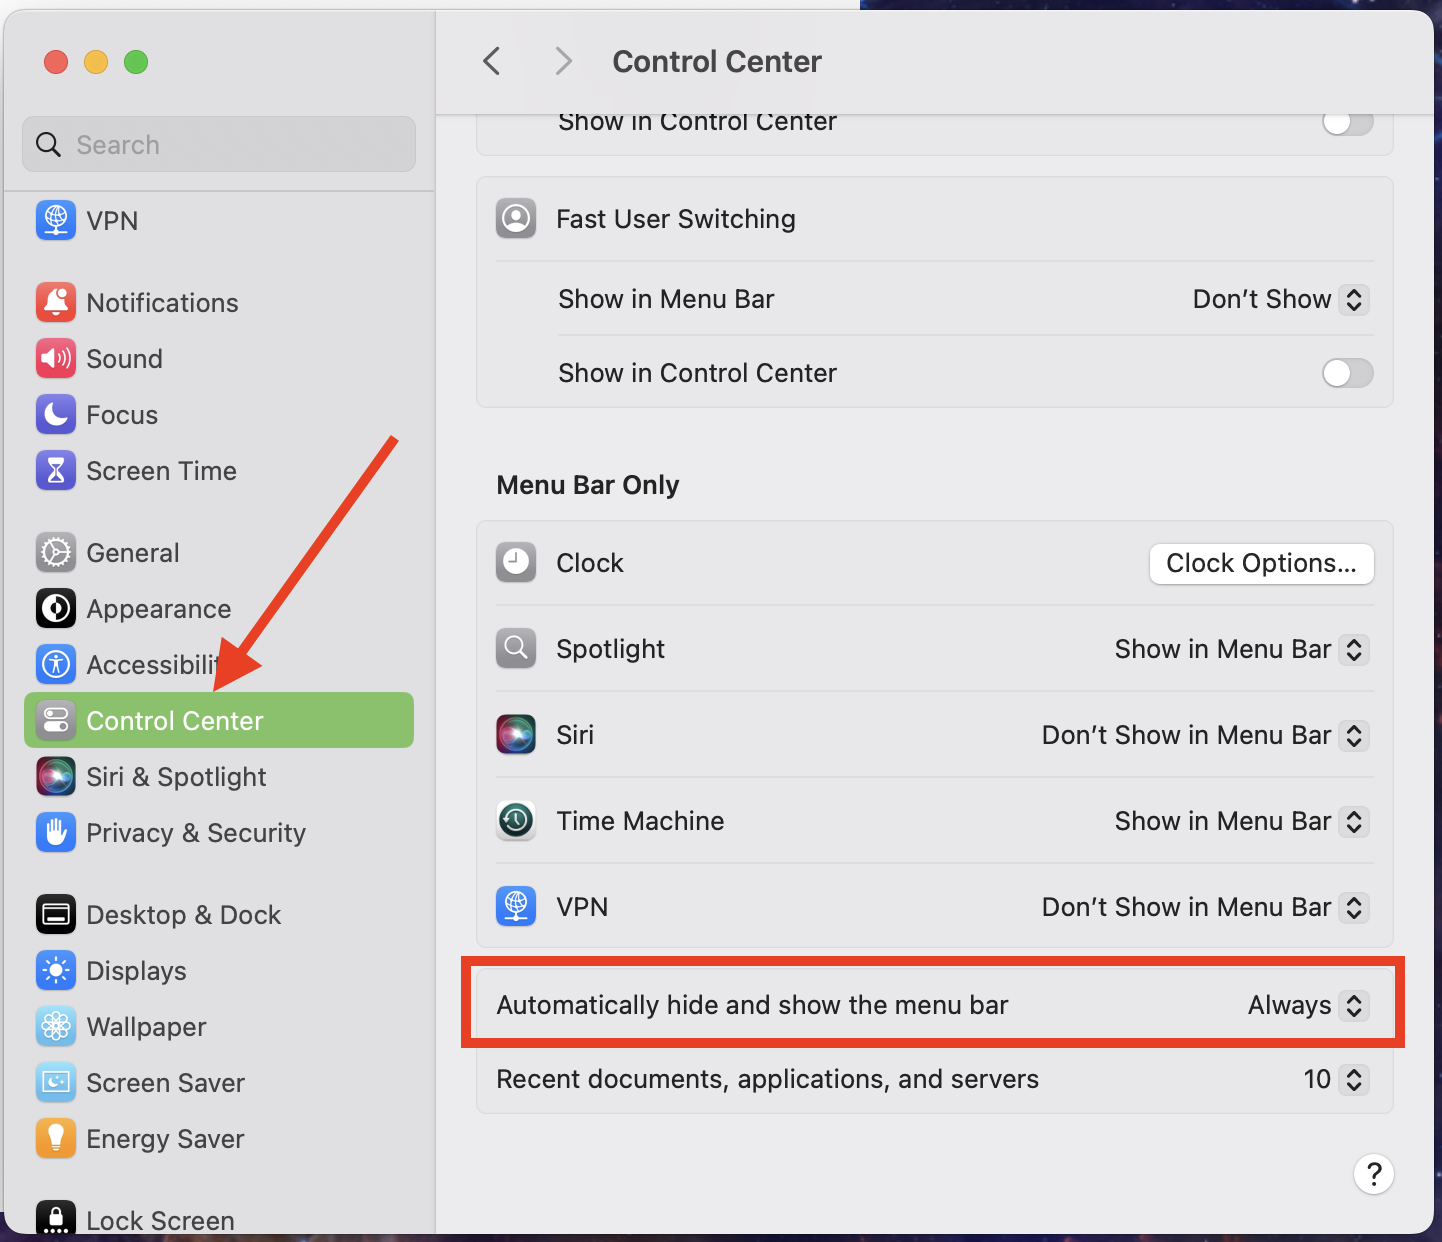Toggle the partially hidden top Control Center switch
The image size is (1442, 1242).
1348,123
